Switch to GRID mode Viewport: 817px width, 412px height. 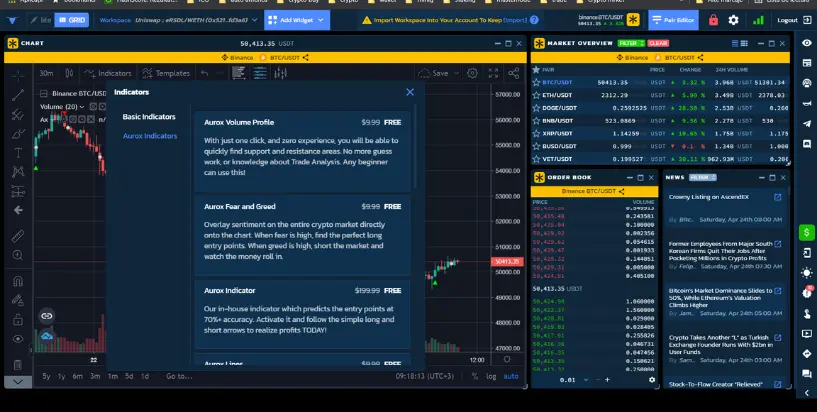(71, 20)
